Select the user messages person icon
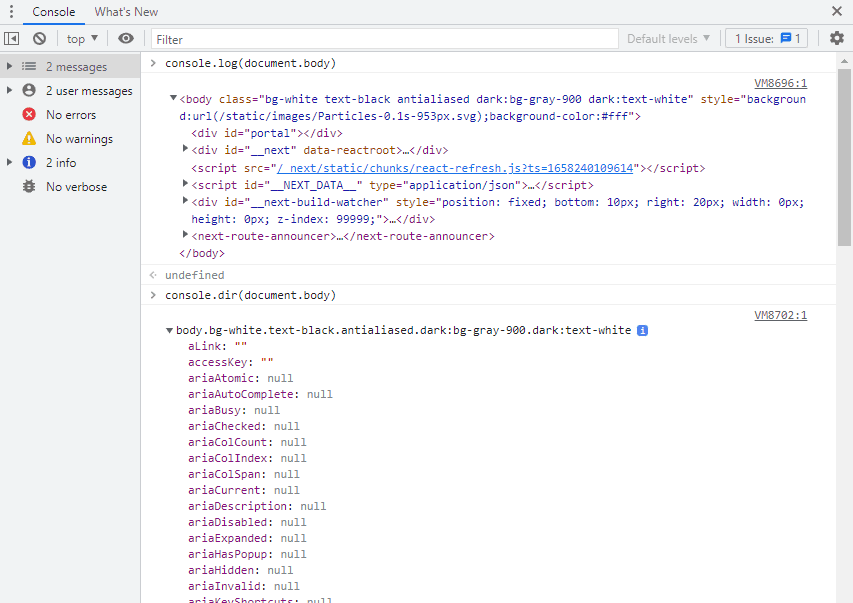Viewport: 853px width, 603px height. click(29, 90)
